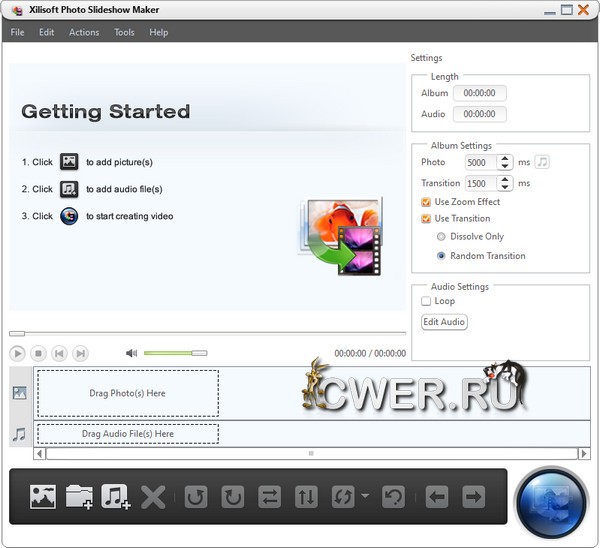
Task: Click the move left arrow icon
Action: 436,496
